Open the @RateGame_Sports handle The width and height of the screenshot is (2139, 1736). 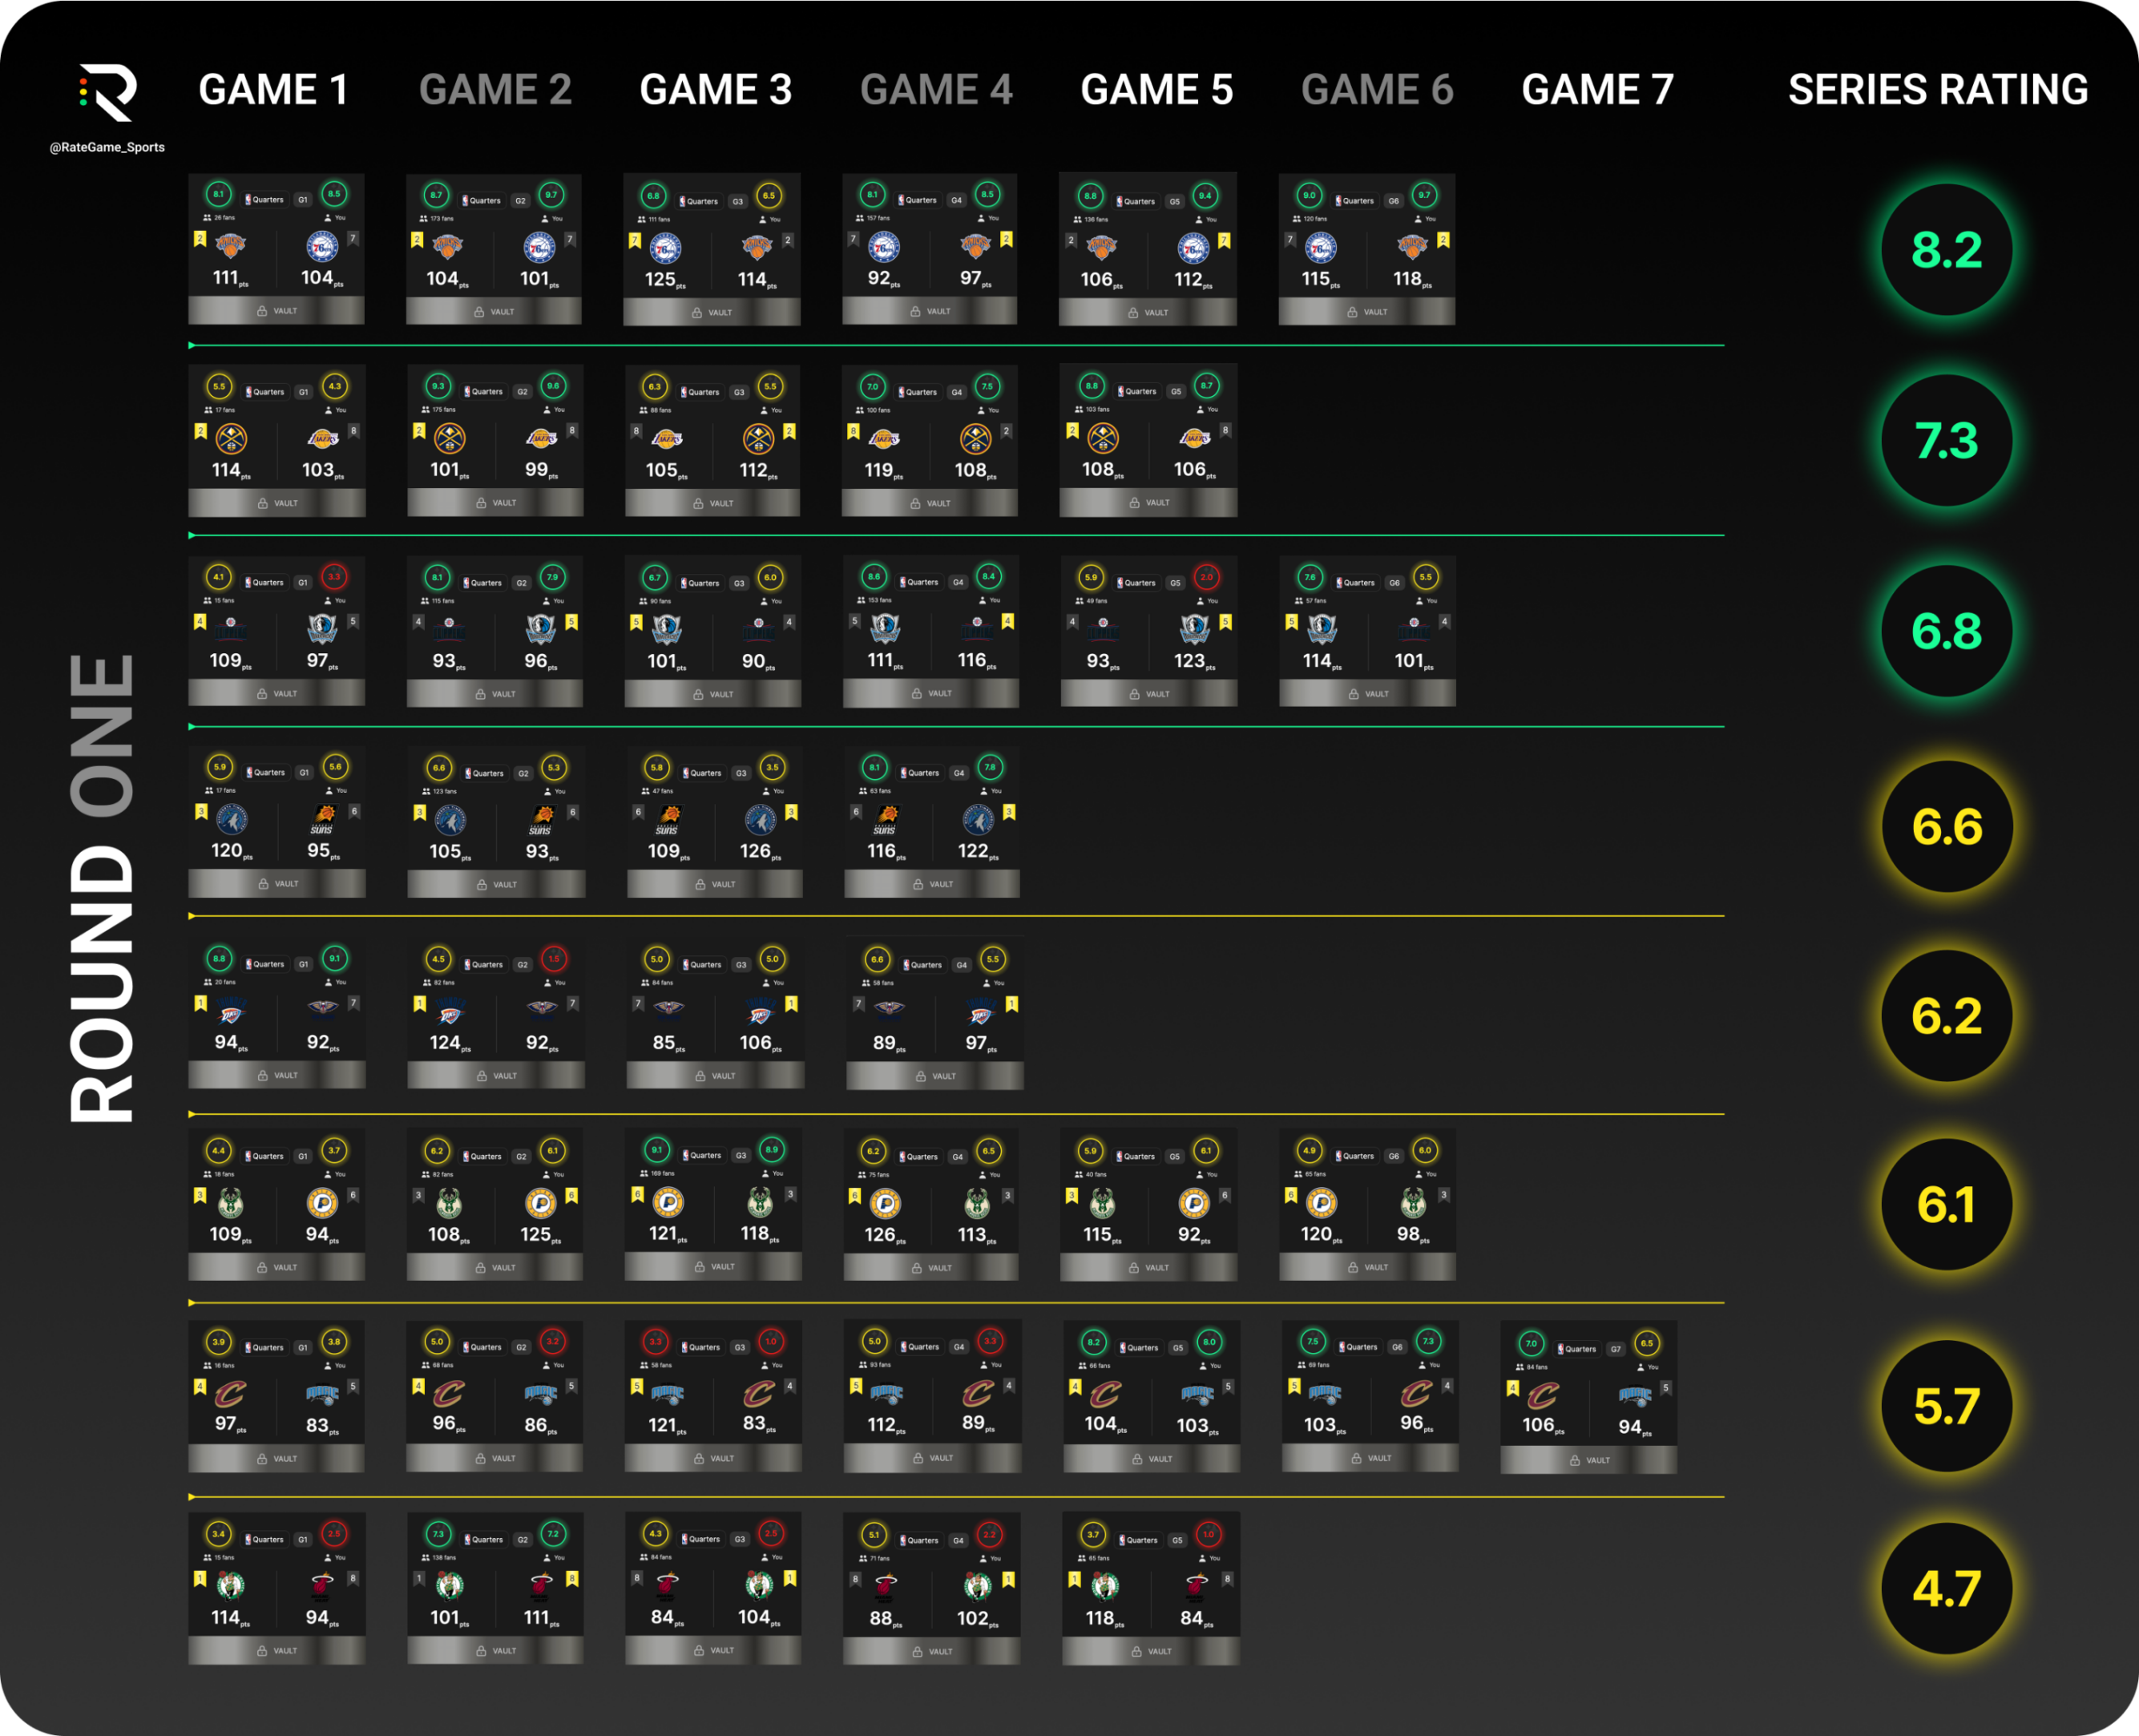pos(107,147)
